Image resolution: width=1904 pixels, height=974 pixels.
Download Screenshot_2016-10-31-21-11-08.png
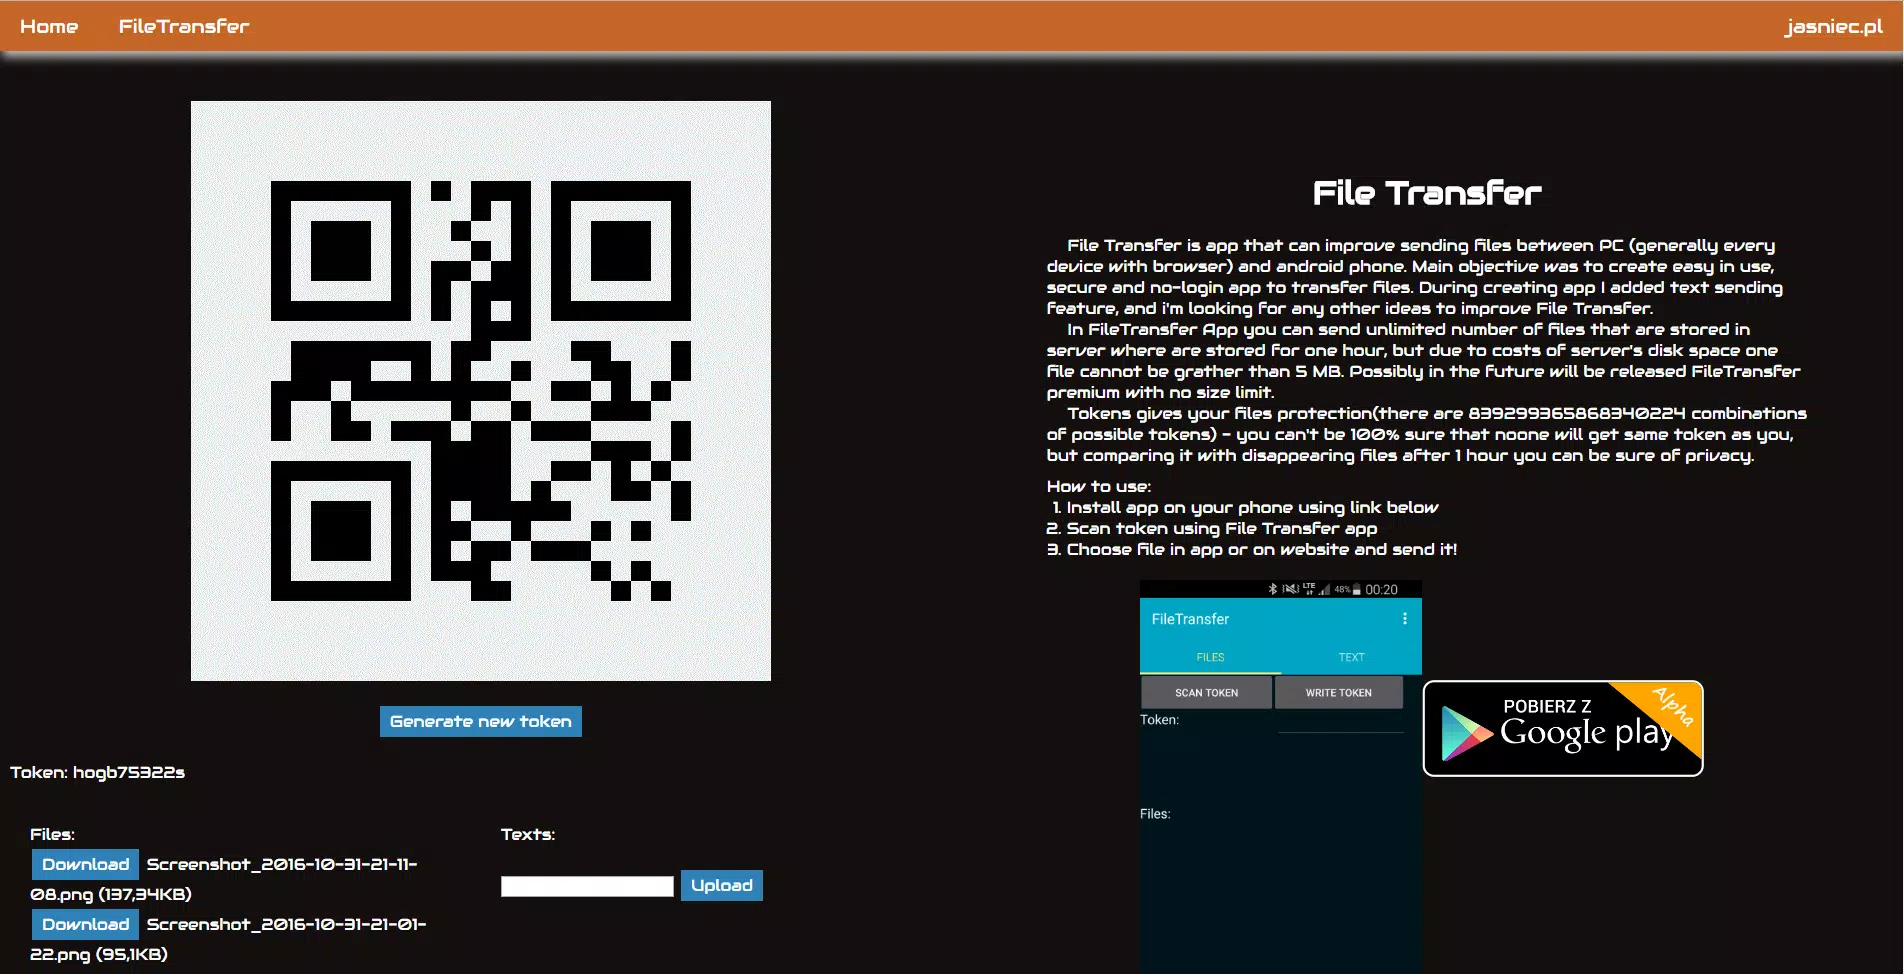(x=84, y=863)
